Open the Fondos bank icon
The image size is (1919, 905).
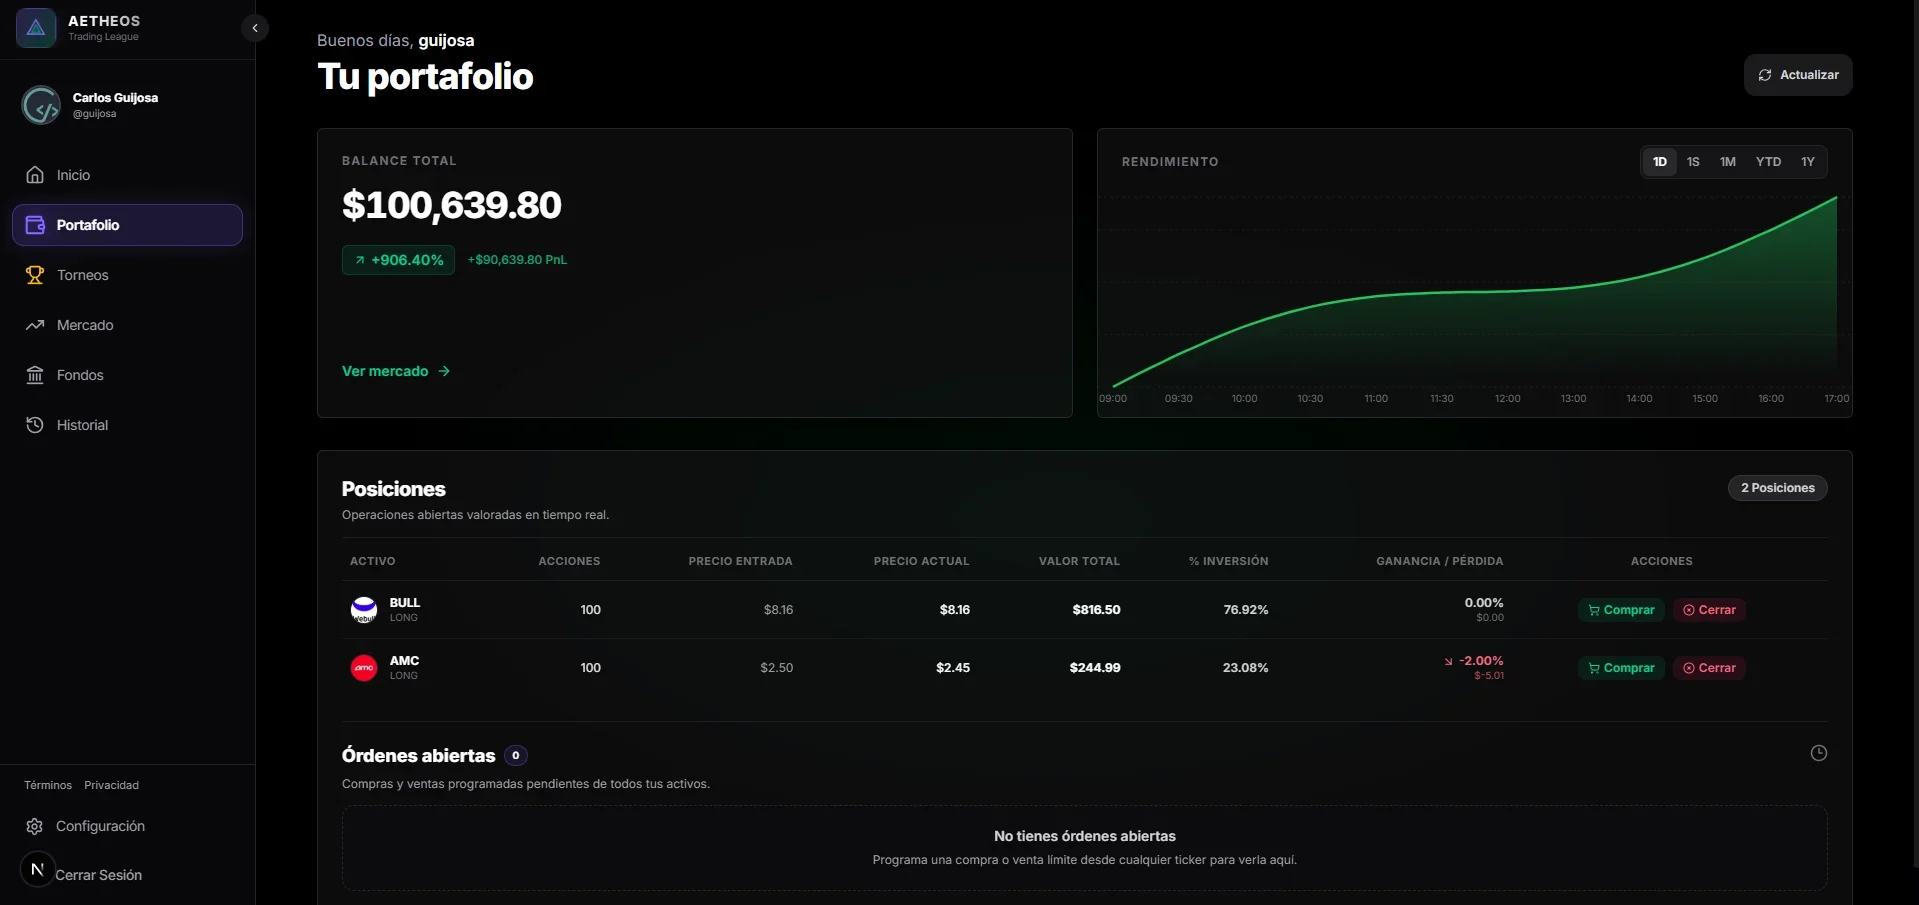click(x=35, y=375)
